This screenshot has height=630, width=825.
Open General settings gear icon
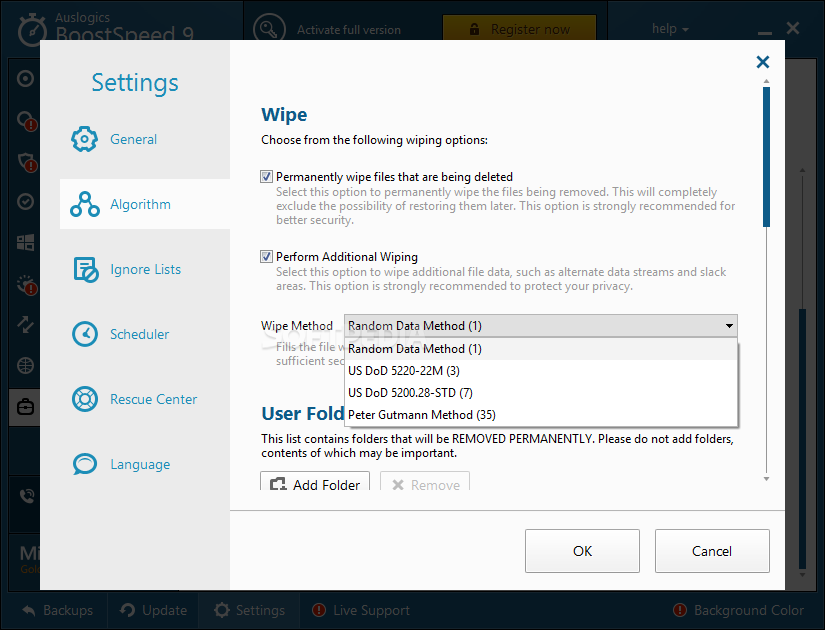pyautogui.click(x=84, y=139)
